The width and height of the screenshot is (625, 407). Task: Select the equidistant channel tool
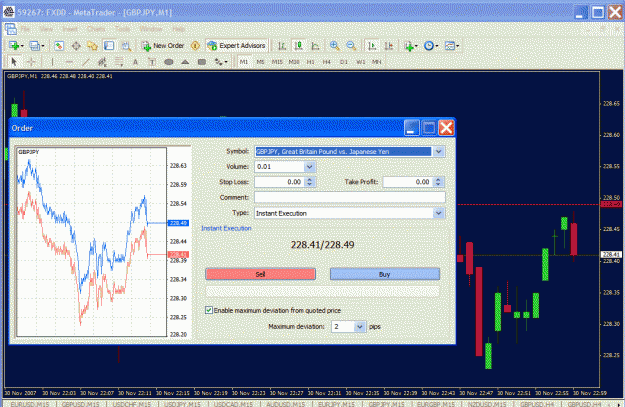point(102,62)
